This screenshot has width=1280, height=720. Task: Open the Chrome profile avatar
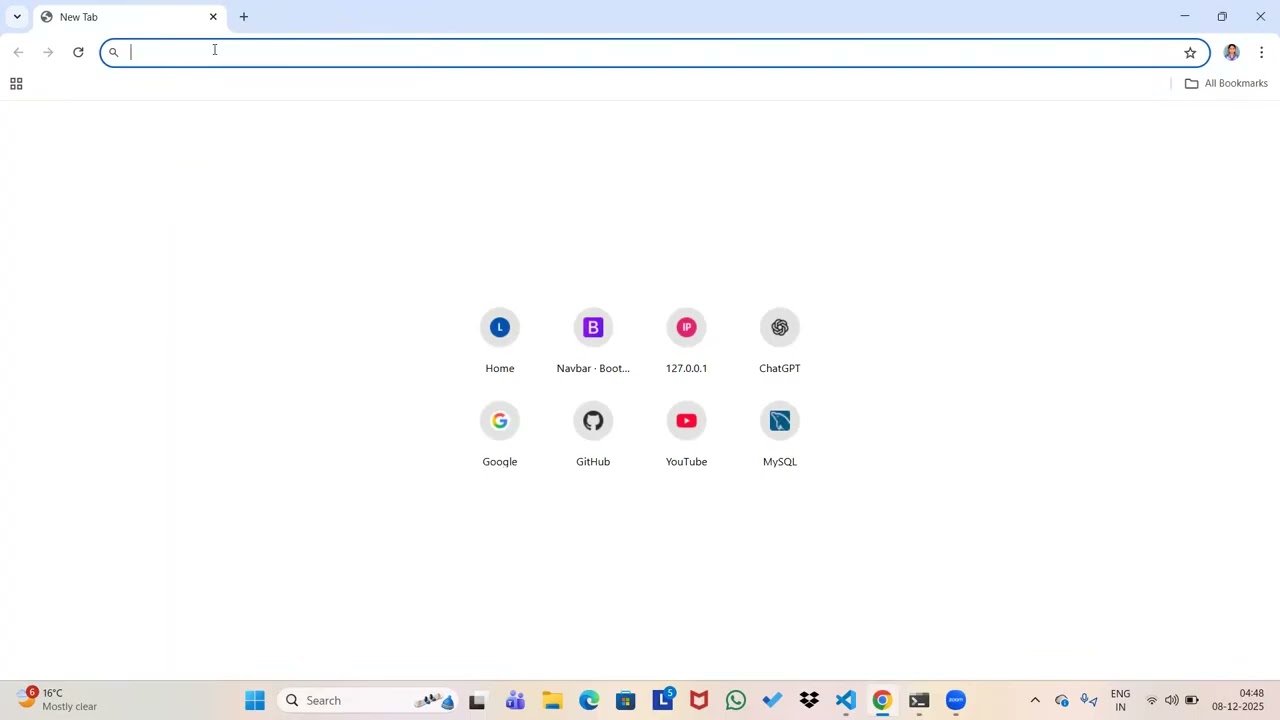click(x=1231, y=53)
